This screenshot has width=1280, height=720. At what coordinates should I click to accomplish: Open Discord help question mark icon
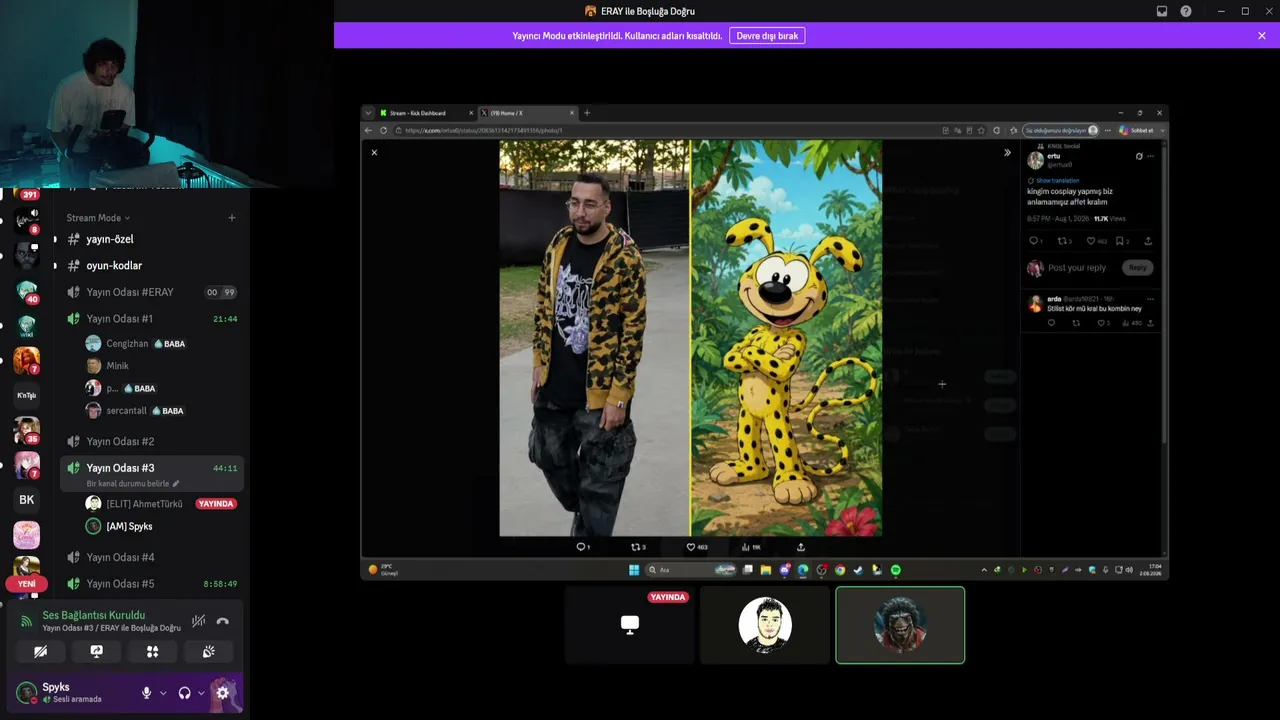1186,11
